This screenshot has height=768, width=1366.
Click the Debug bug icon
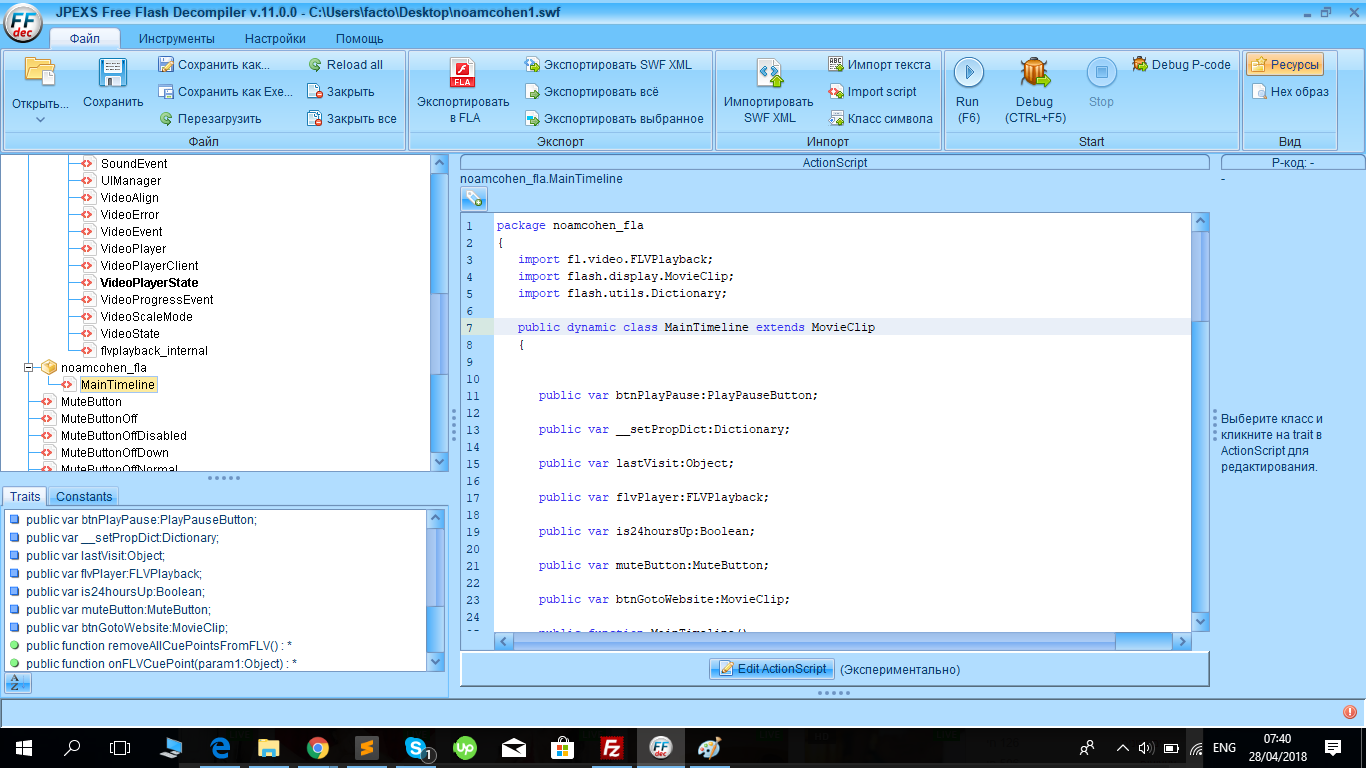[x=1034, y=72]
